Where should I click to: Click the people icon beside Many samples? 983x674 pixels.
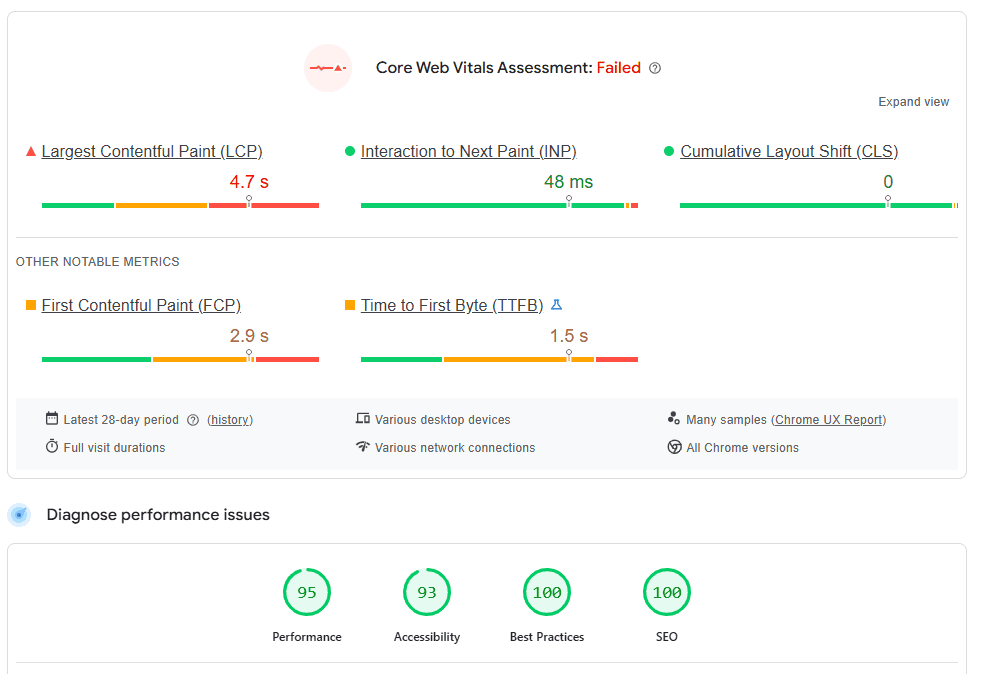(674, 418)
